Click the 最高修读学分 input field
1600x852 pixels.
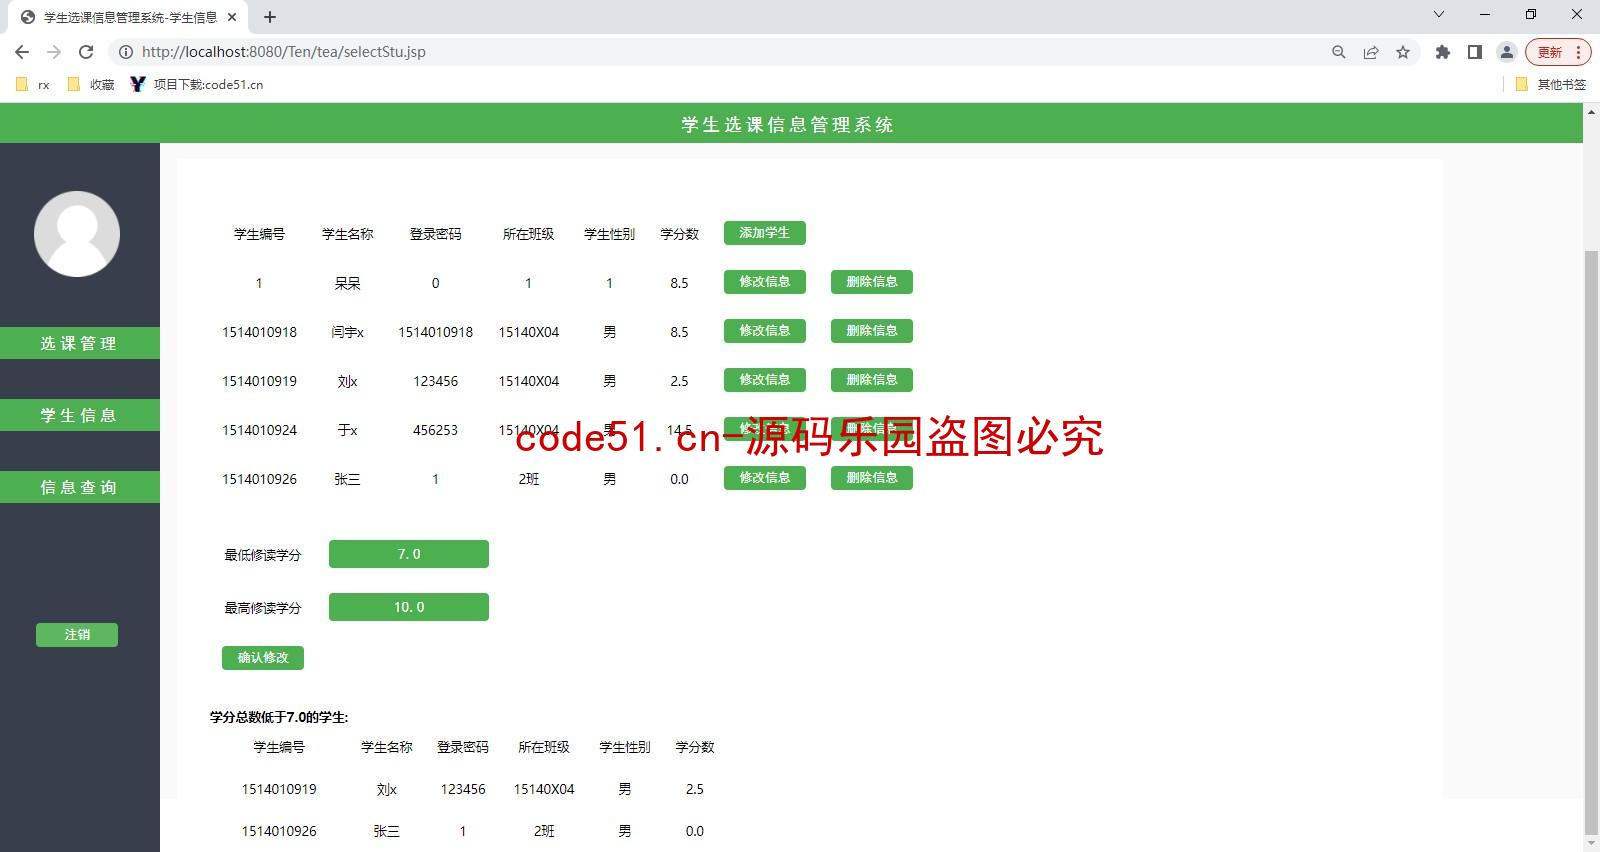click(409, 607)
